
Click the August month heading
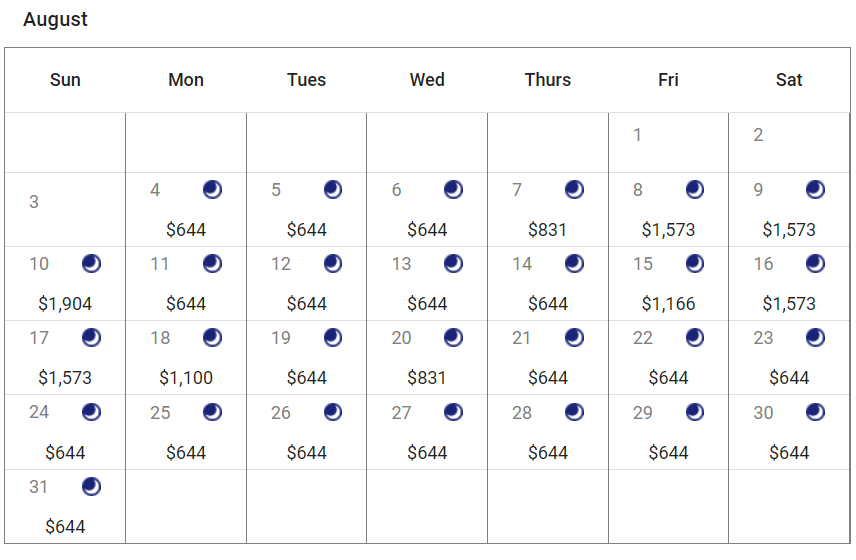pyautogui.click(x=55, y=19)
